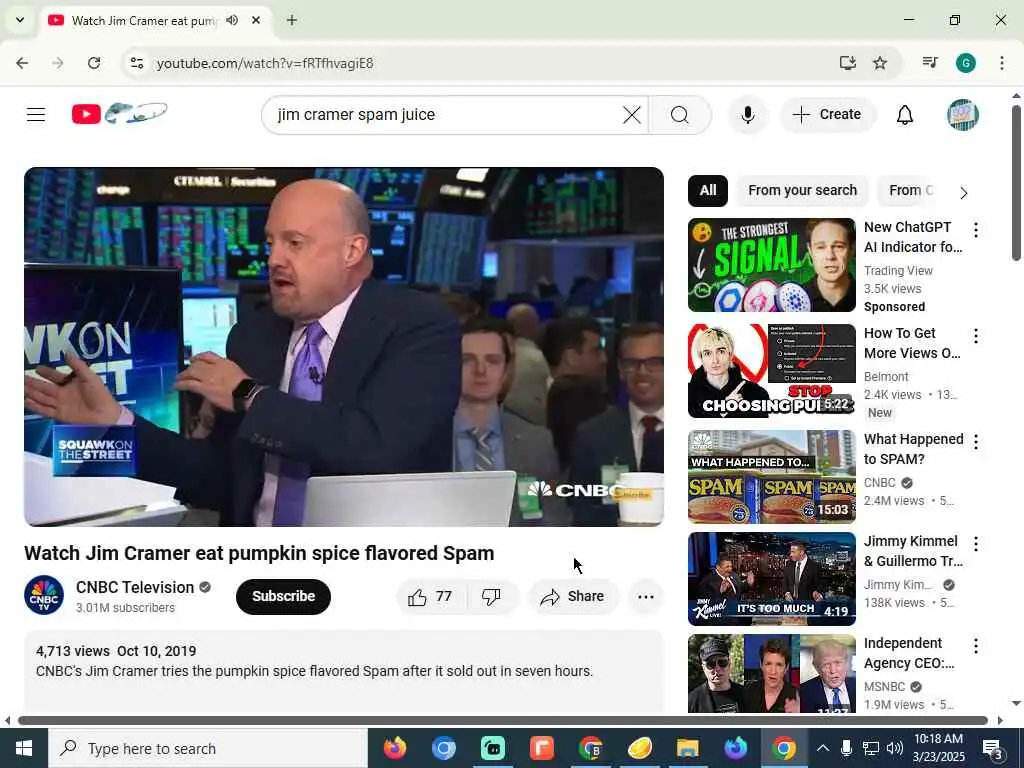Open The Strongest Signal thumbnail
This screenshot has width=1024, height=768.
coord(771,264)
